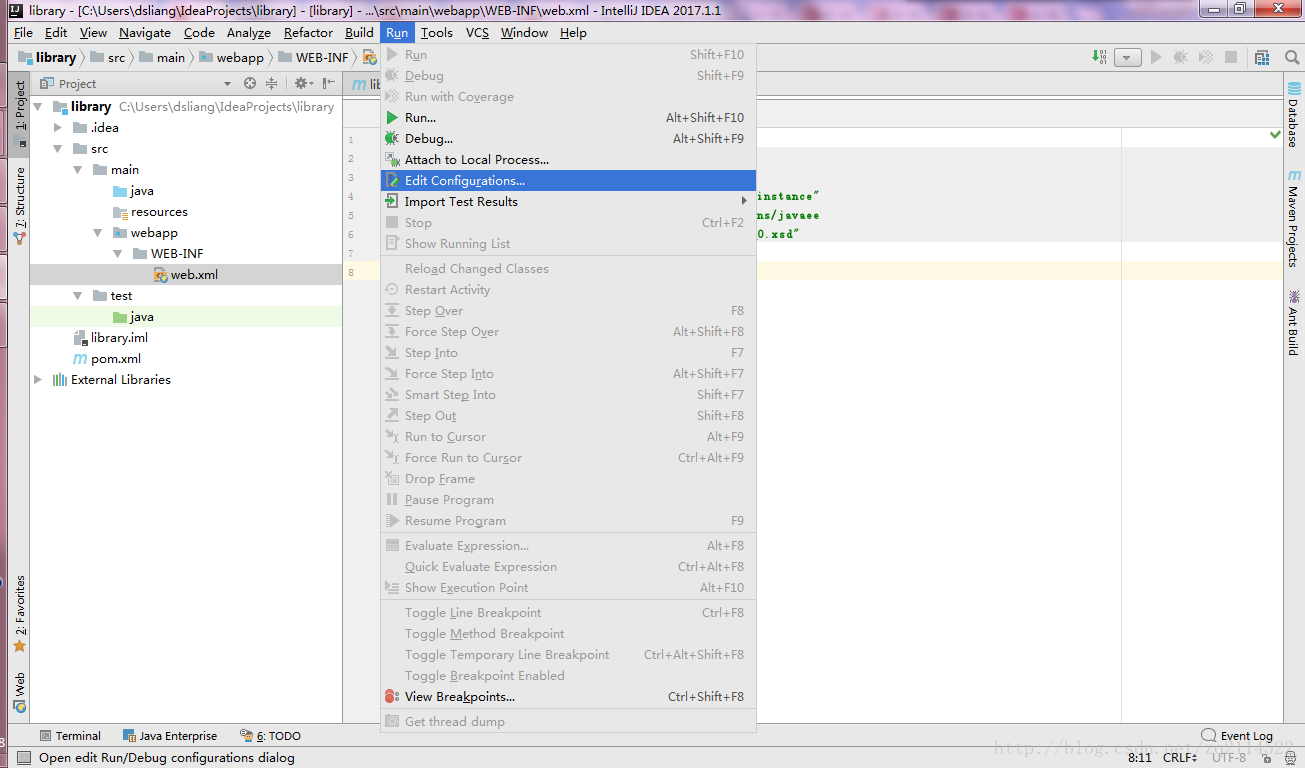The image size is (1305, 768).
Task: Open the Refactor menu
Action: [x=308, y=32]
